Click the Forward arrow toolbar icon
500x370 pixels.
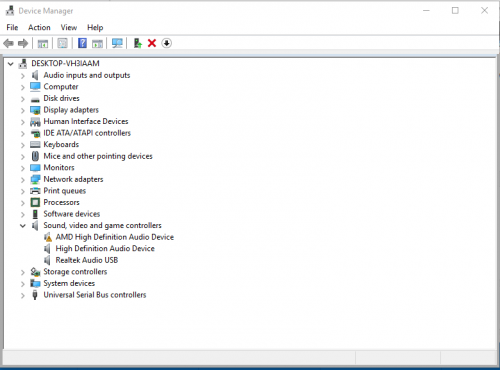coord(23,43)
